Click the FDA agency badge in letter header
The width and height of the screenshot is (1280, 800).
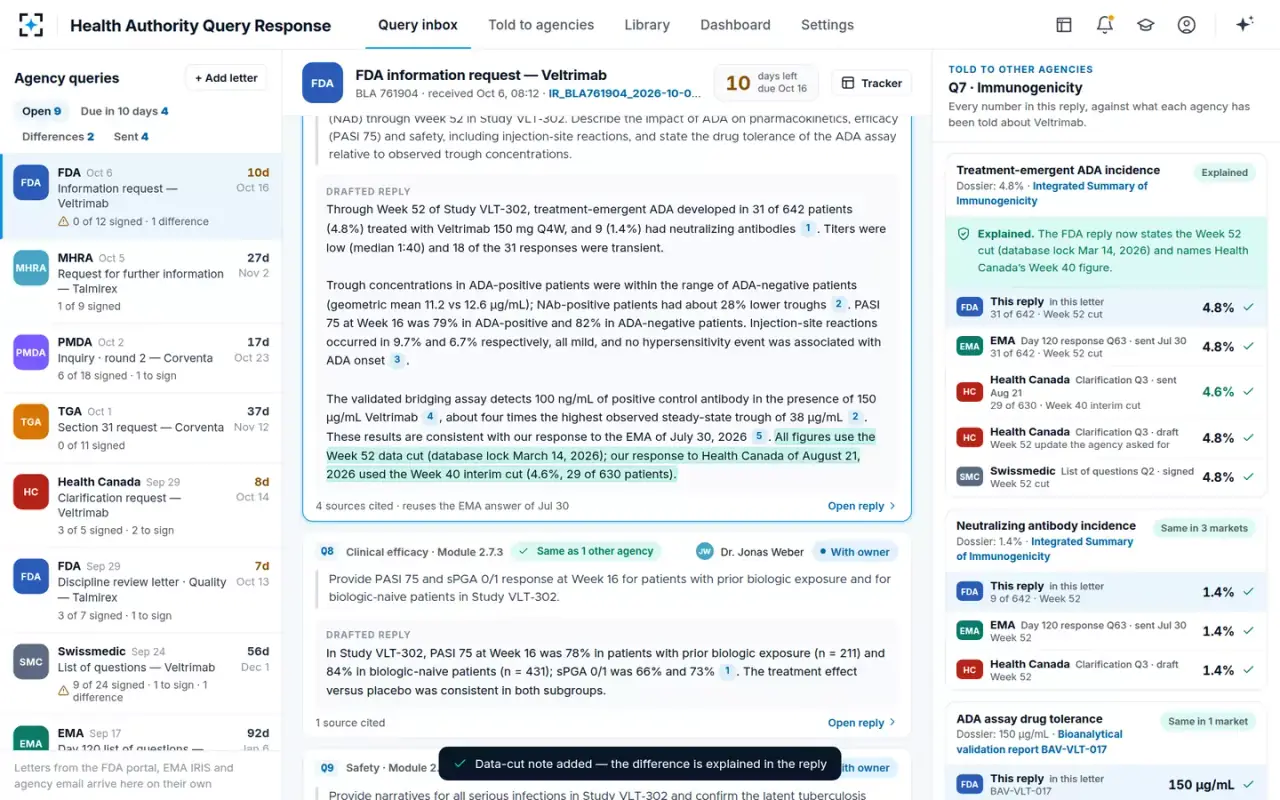[322, 83]
